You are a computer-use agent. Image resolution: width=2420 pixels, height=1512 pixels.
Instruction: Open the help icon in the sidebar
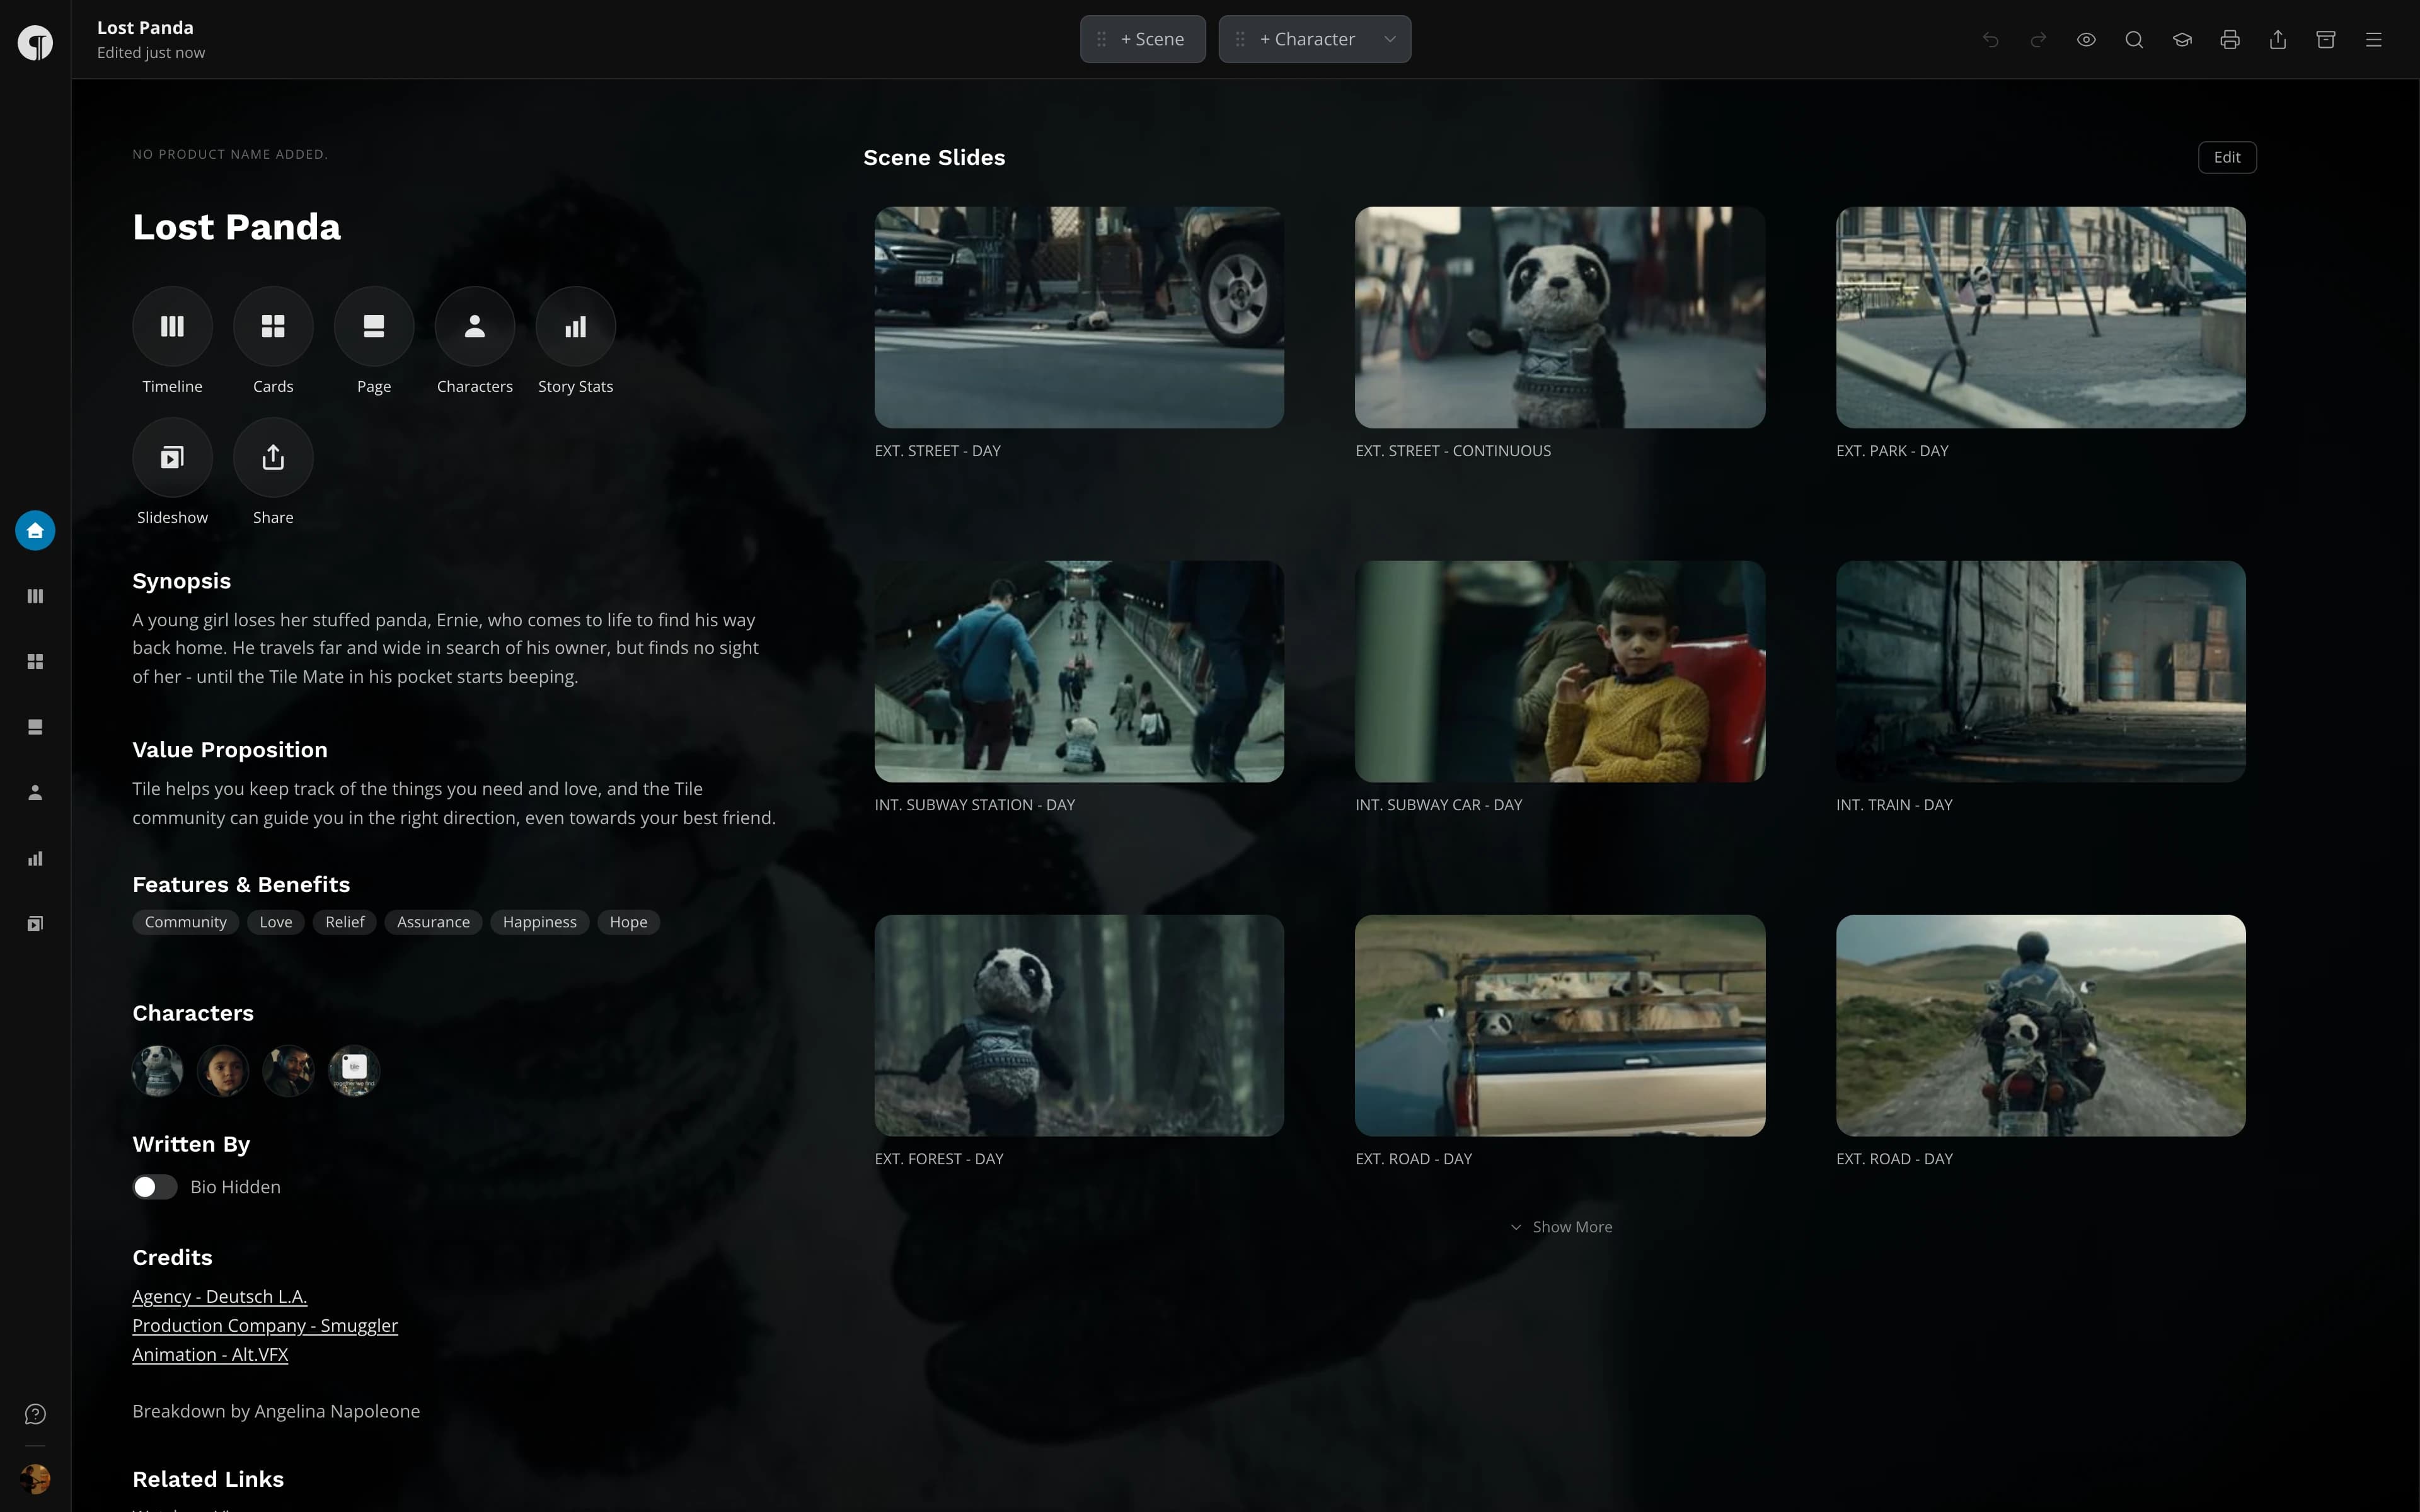click(35, 1414)
